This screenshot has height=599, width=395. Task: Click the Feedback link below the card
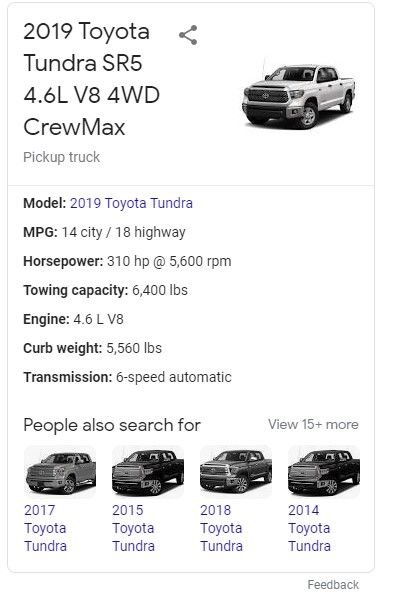[x=333, y=584]
